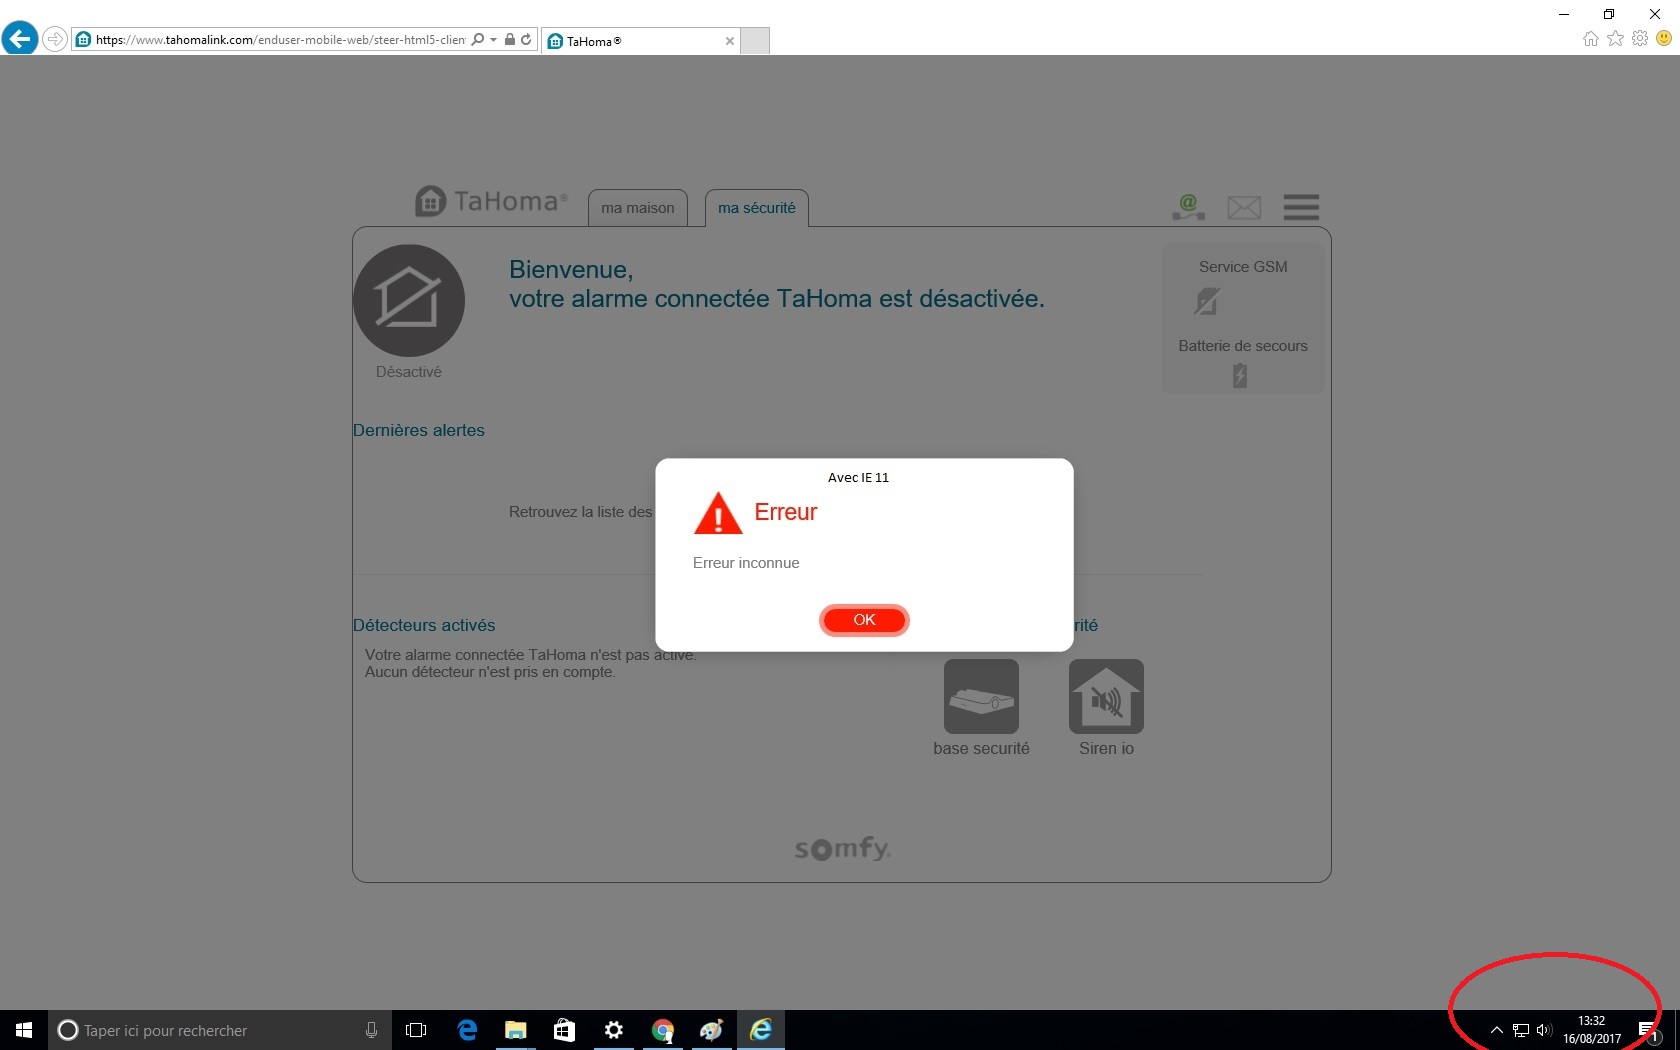Open the address bar search magnifier

point(478,39)
